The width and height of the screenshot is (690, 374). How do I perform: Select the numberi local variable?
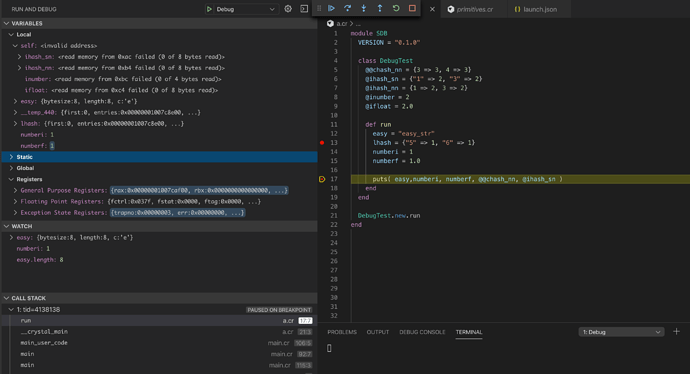[159, 135]
